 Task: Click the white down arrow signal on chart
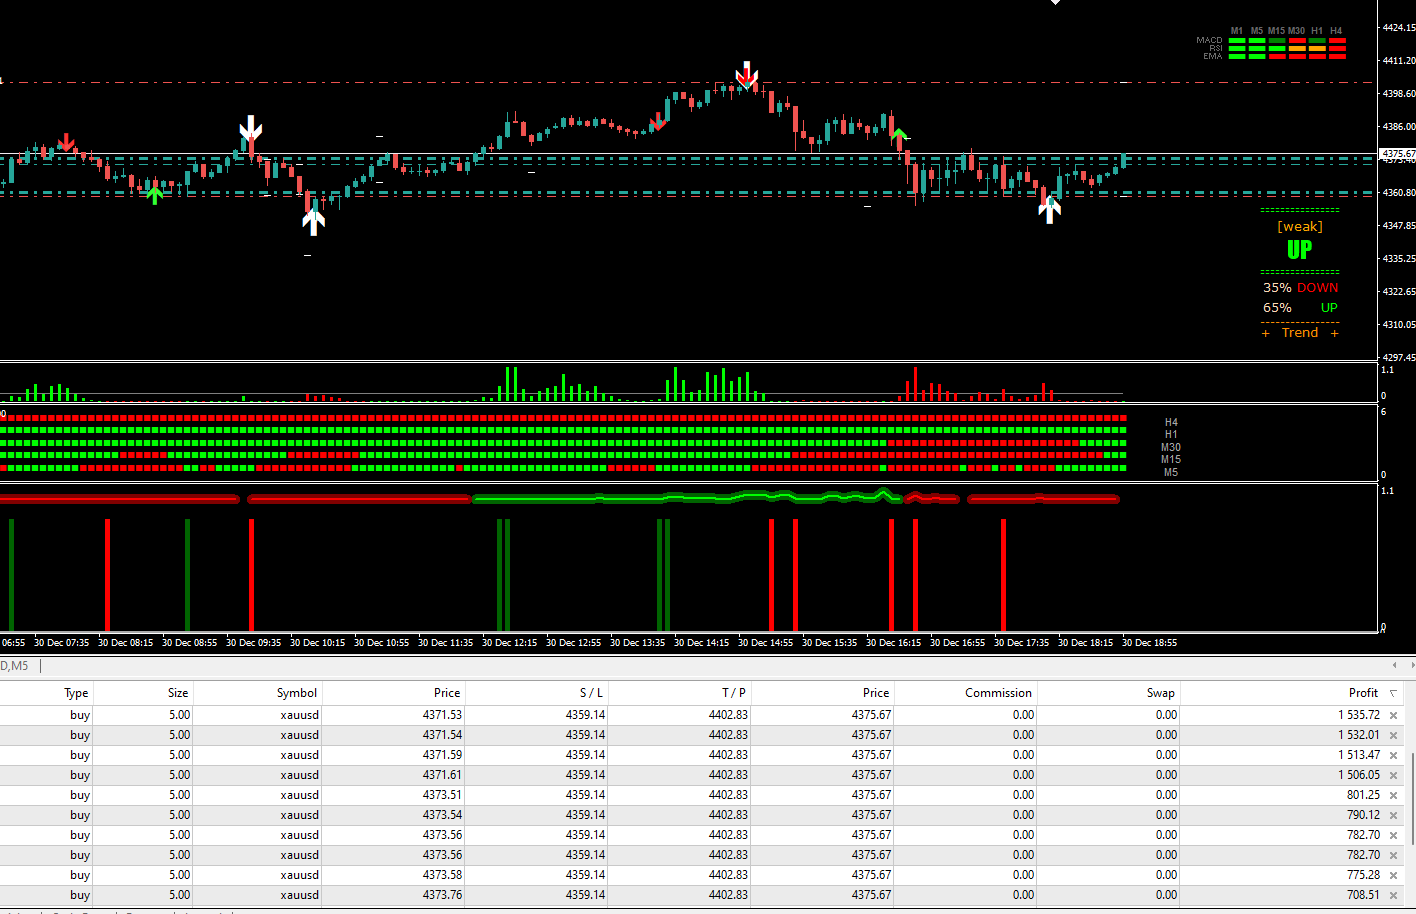click(x=250, y=130)
